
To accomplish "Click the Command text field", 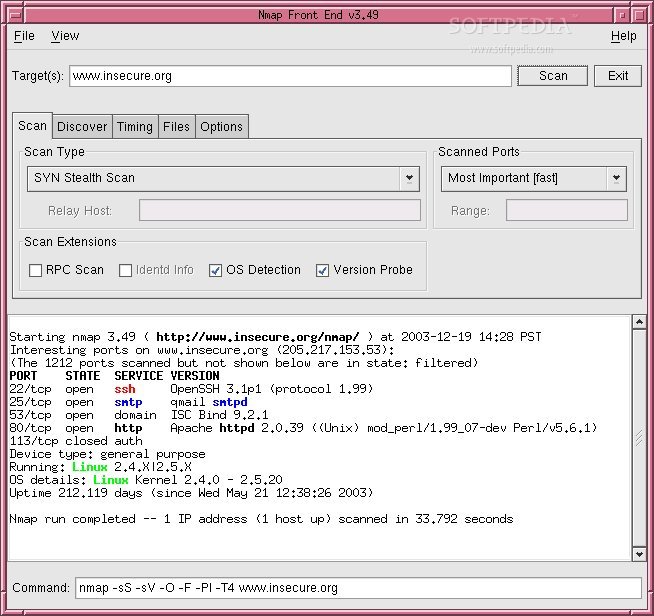I will click(x=358, y=588).
